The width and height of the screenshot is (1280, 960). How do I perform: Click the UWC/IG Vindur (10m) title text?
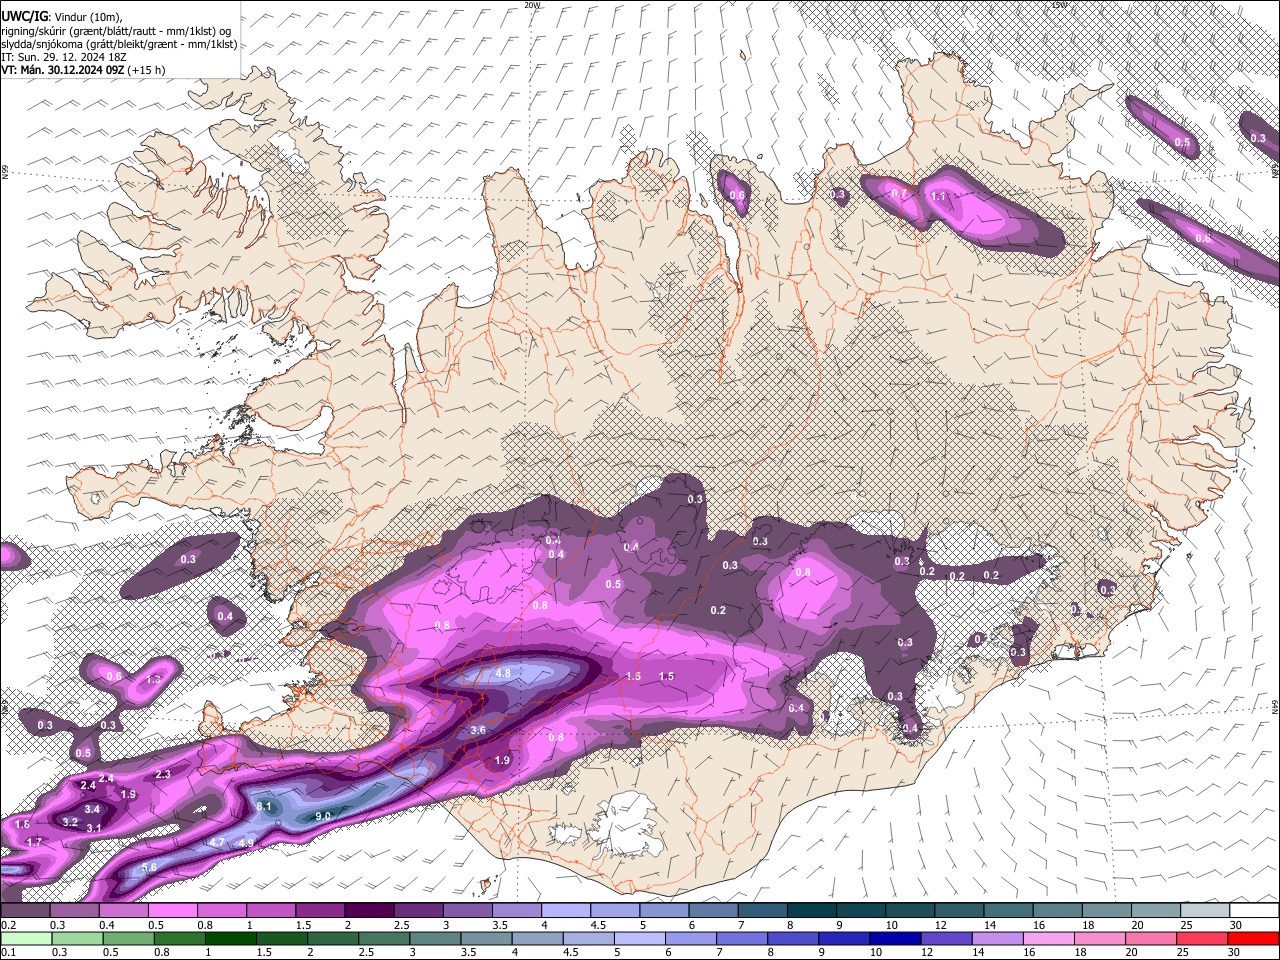(60, 15)
